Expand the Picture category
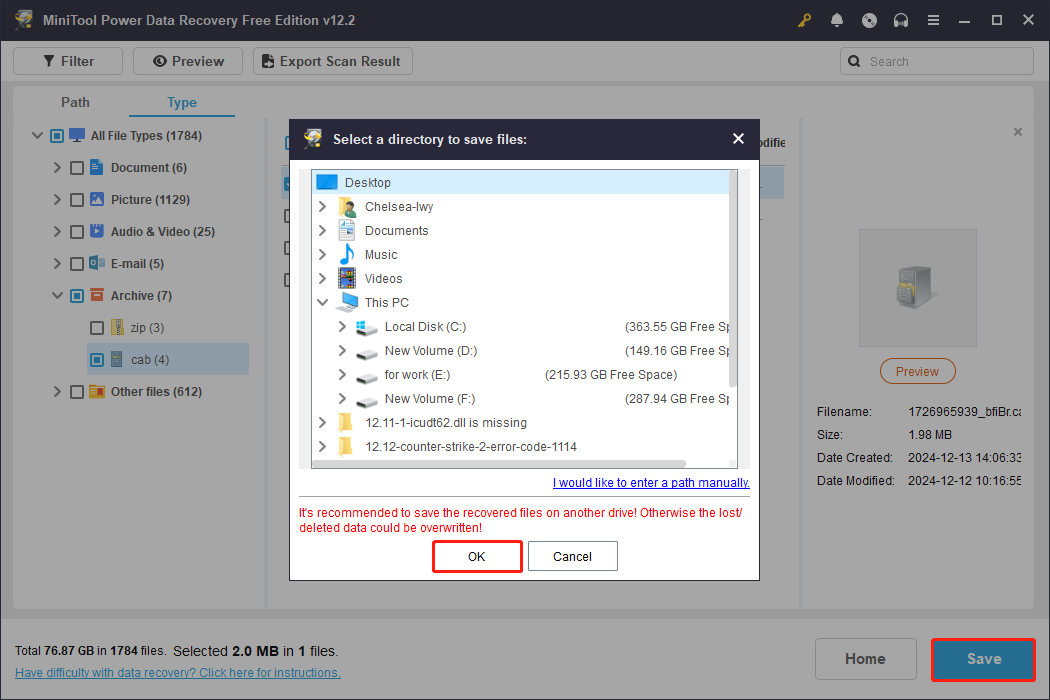 tap(57, 200)
